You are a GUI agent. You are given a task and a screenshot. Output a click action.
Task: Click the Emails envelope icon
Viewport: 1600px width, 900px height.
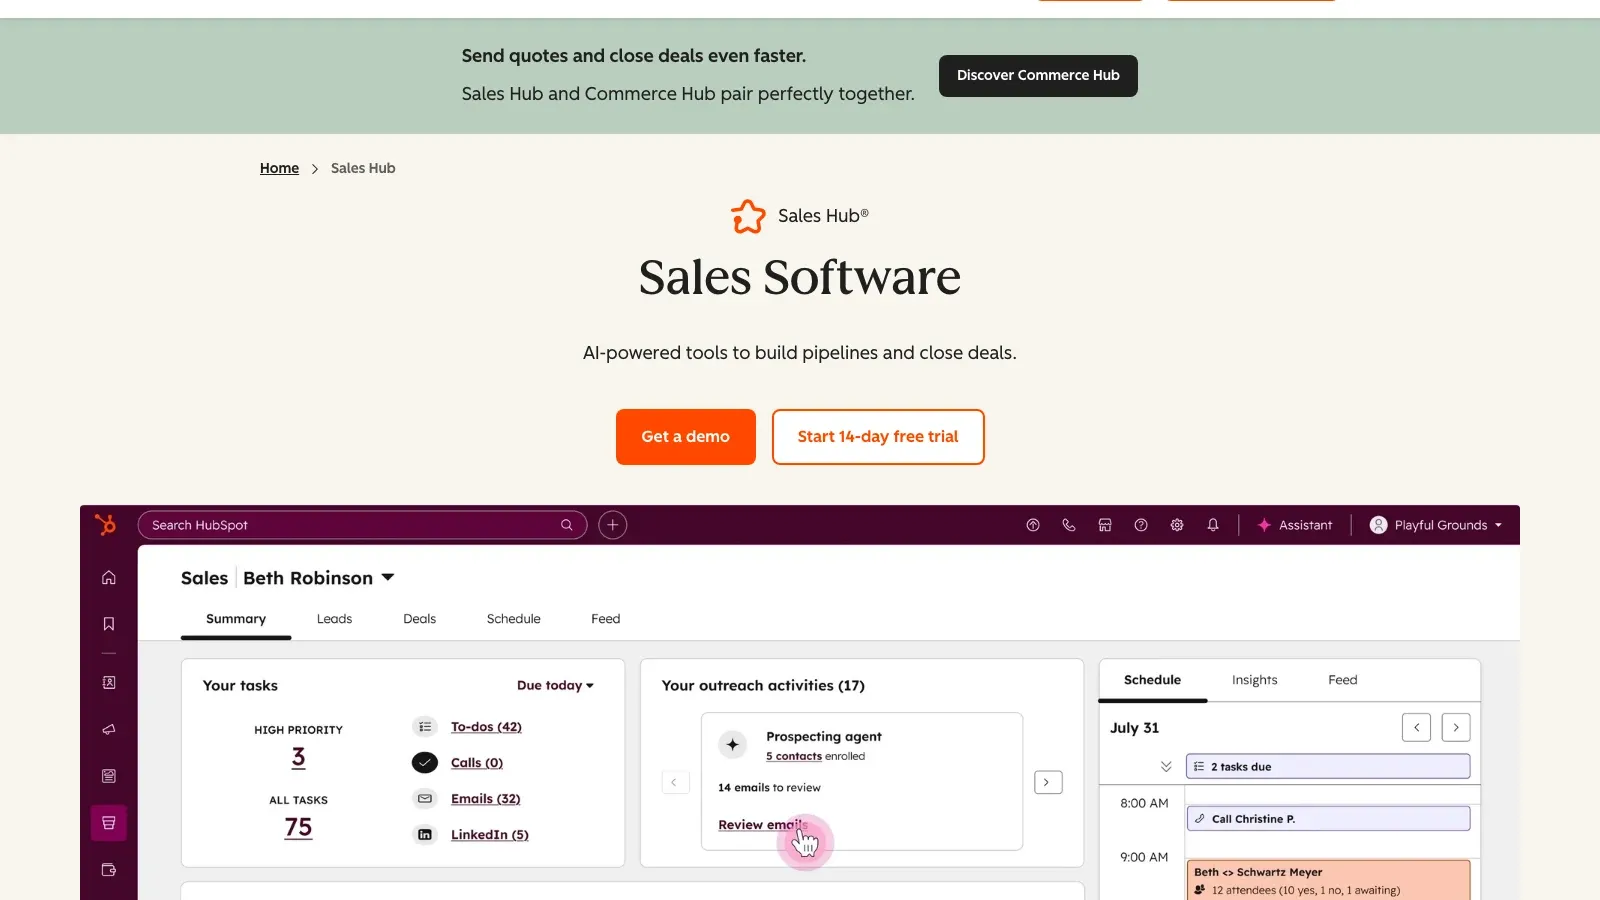pos(425,799)
